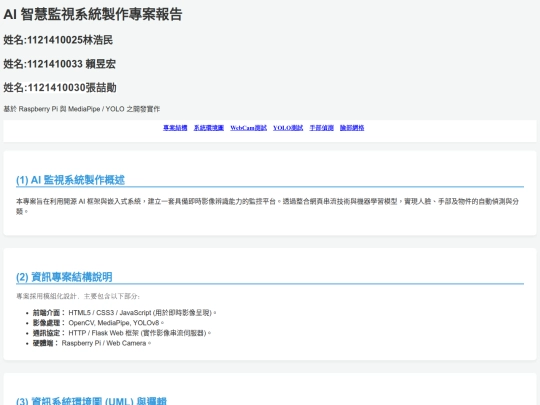Click the name line 1121410033 賴昱宏
This screenshot has width=540, height=405.
coord(59,64)
